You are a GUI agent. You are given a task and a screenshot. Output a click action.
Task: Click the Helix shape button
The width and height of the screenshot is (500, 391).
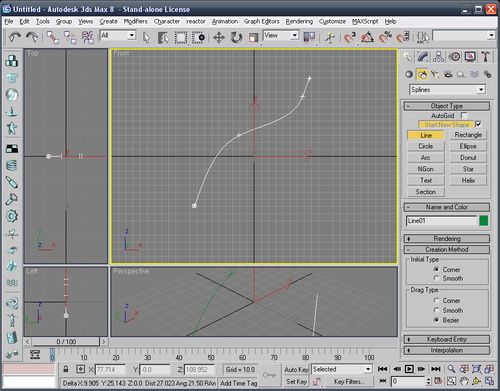pos(468,180)
